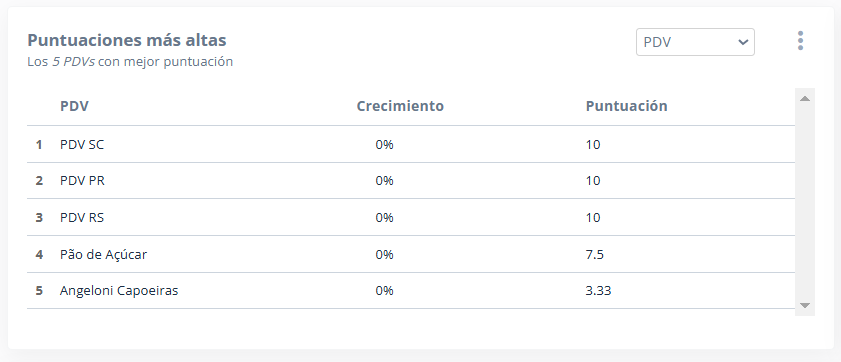This screenshot has width=841, height=362.
Task: Click the Puntuaciones más altas title
Action: pyautogui.click(x=127, y=40)
